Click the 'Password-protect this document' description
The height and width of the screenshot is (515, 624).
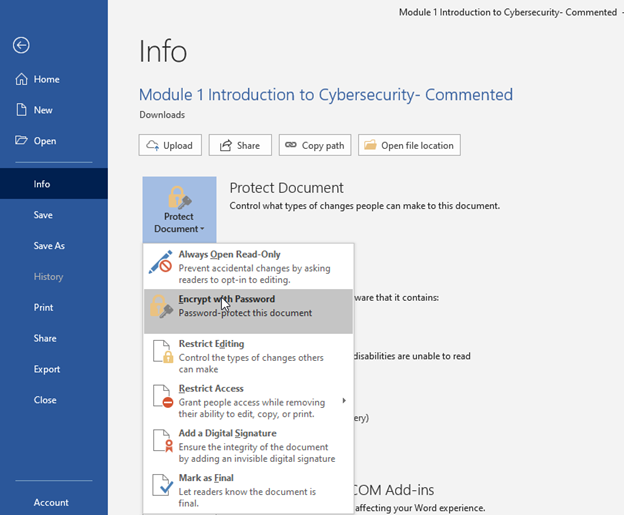[x=245, y=313]
